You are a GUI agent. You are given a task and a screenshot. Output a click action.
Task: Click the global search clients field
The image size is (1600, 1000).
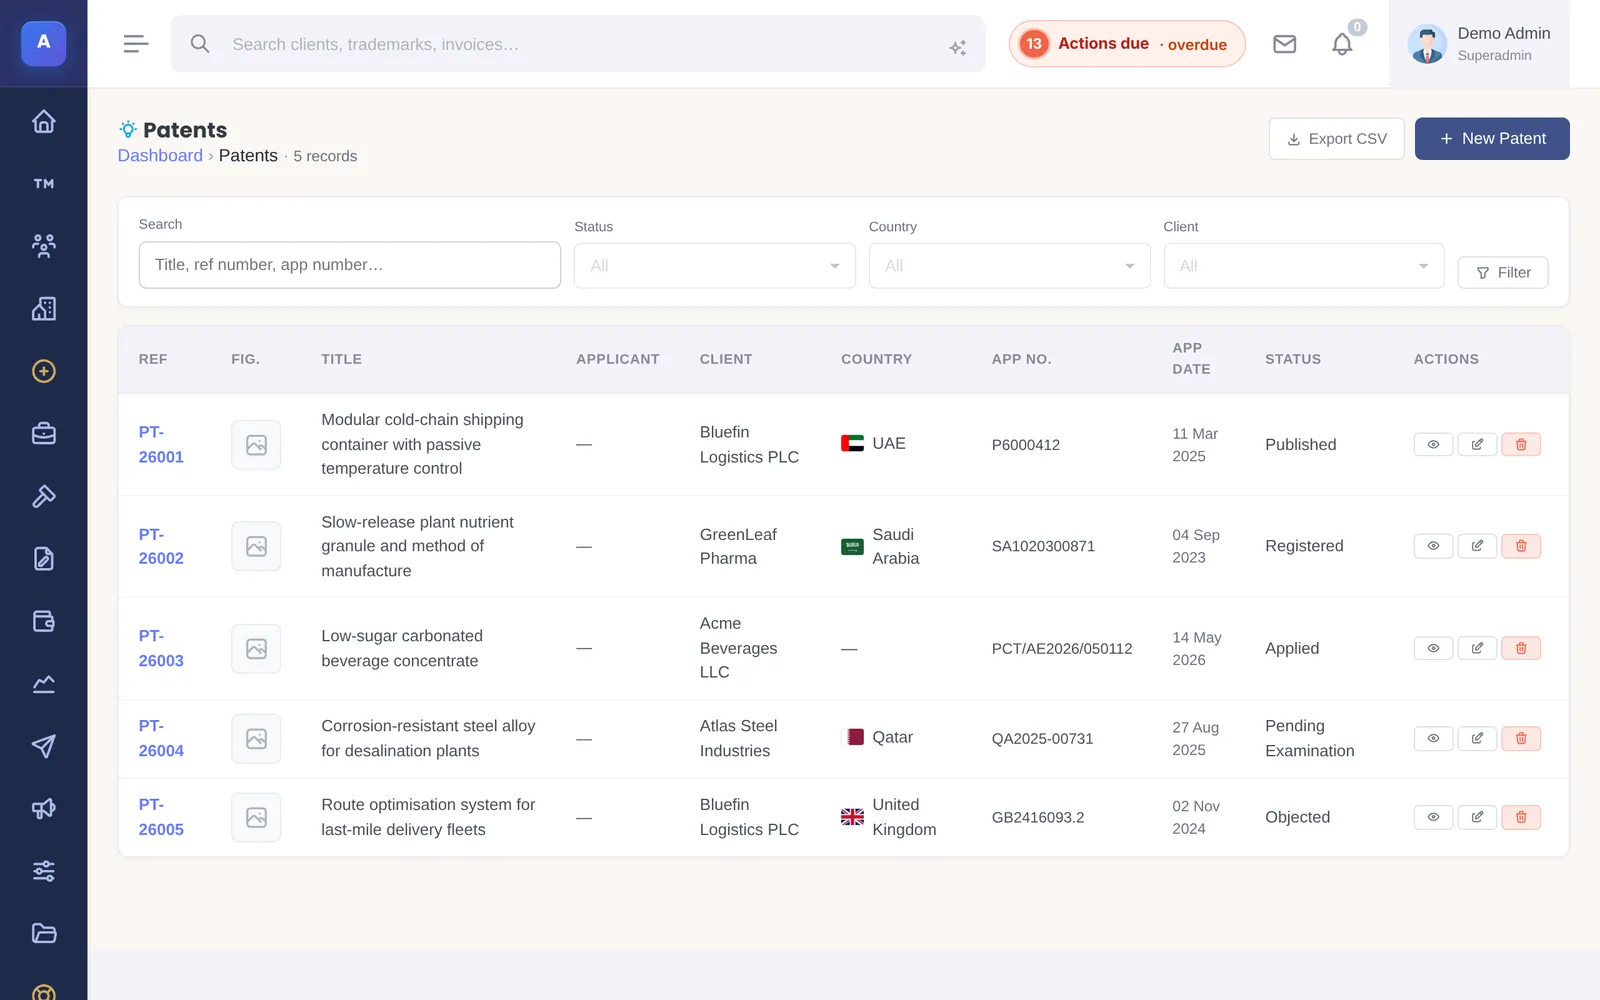point(577,44)
